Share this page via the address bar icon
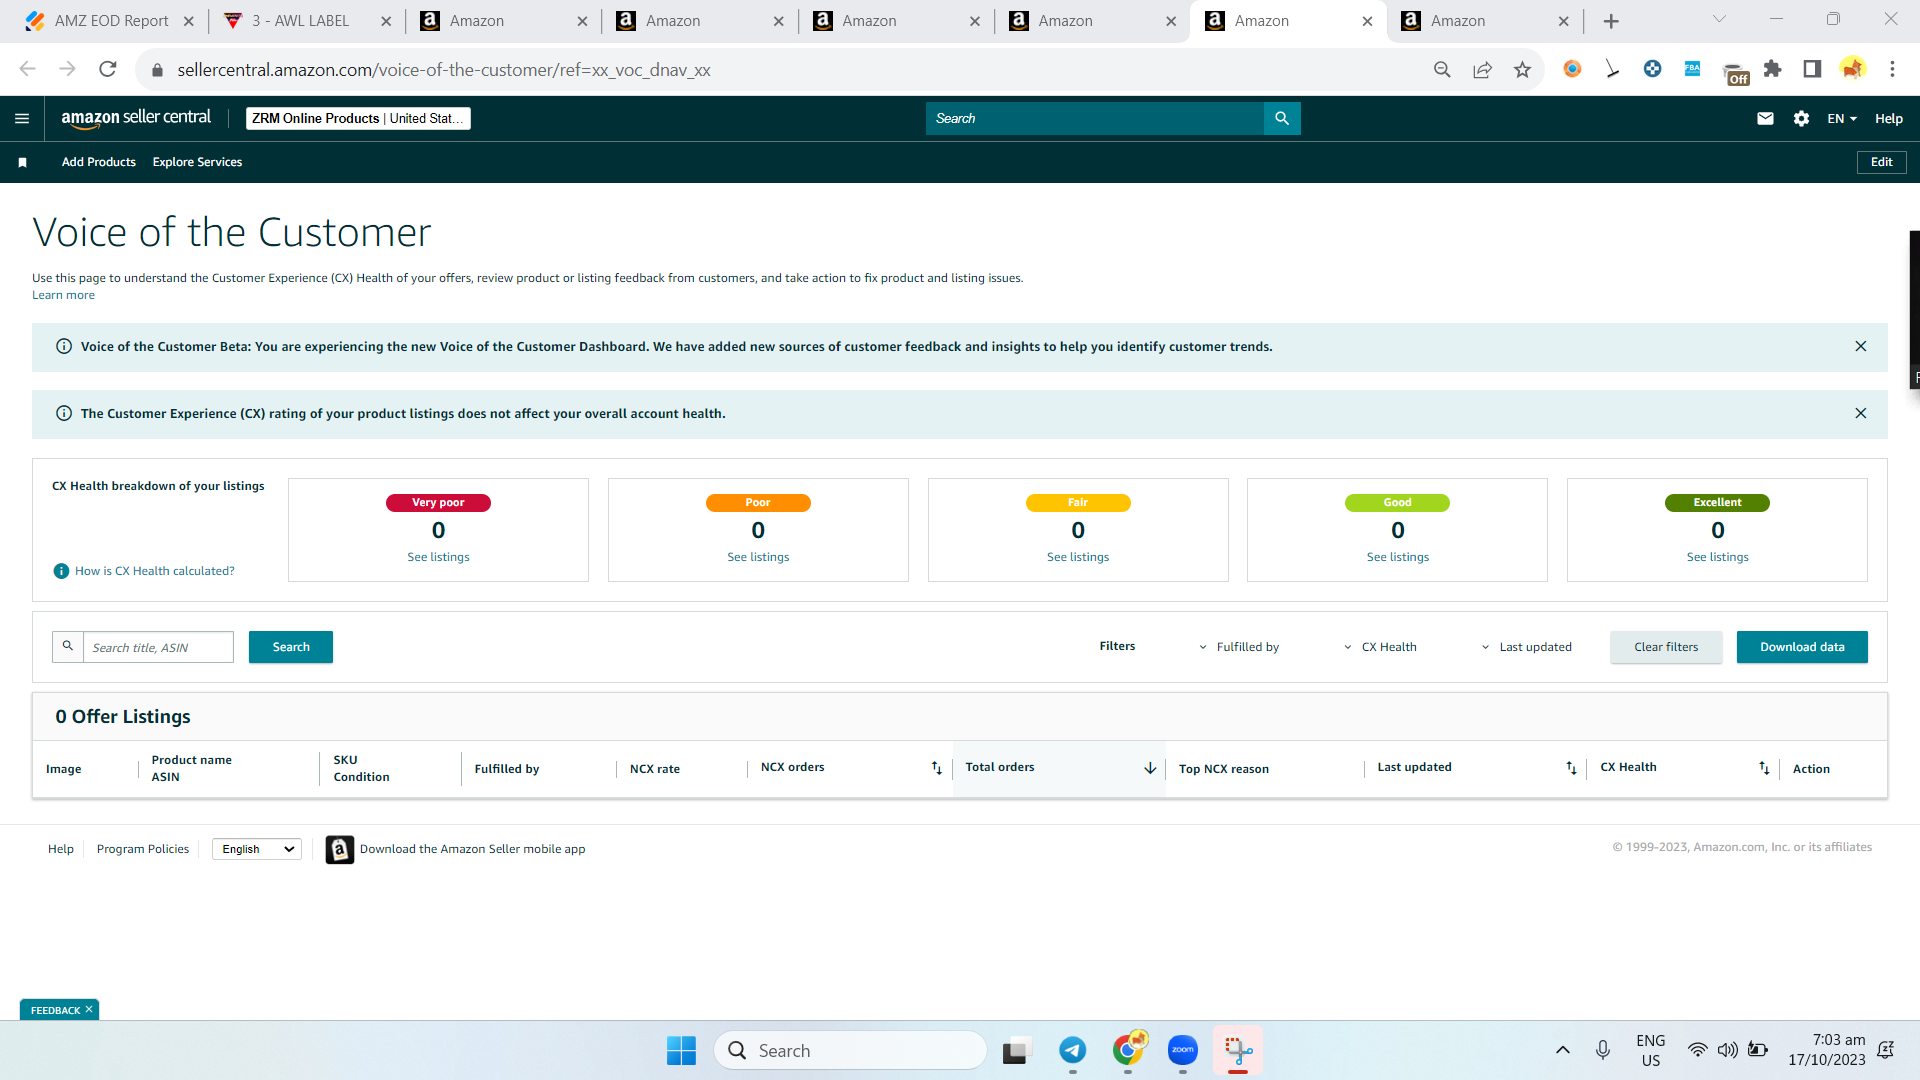 coord(1482,69)
